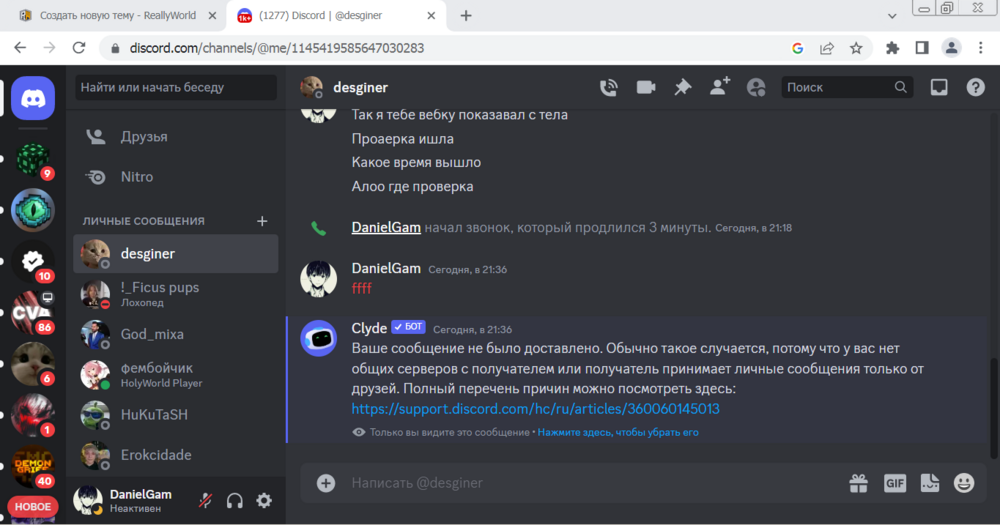Viewport: 1000px width, 525px height.
Task: Bookmark this page with star
Action: click(856, 48)
